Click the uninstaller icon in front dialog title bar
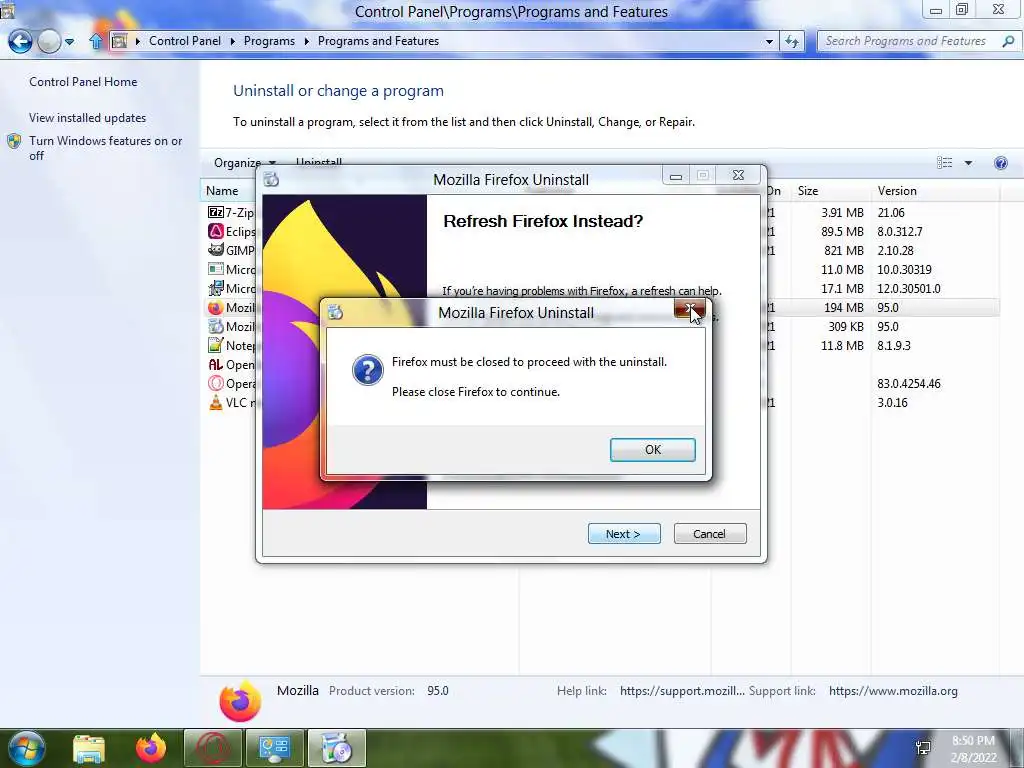1024x768 pixels. [x=336, y=312]
